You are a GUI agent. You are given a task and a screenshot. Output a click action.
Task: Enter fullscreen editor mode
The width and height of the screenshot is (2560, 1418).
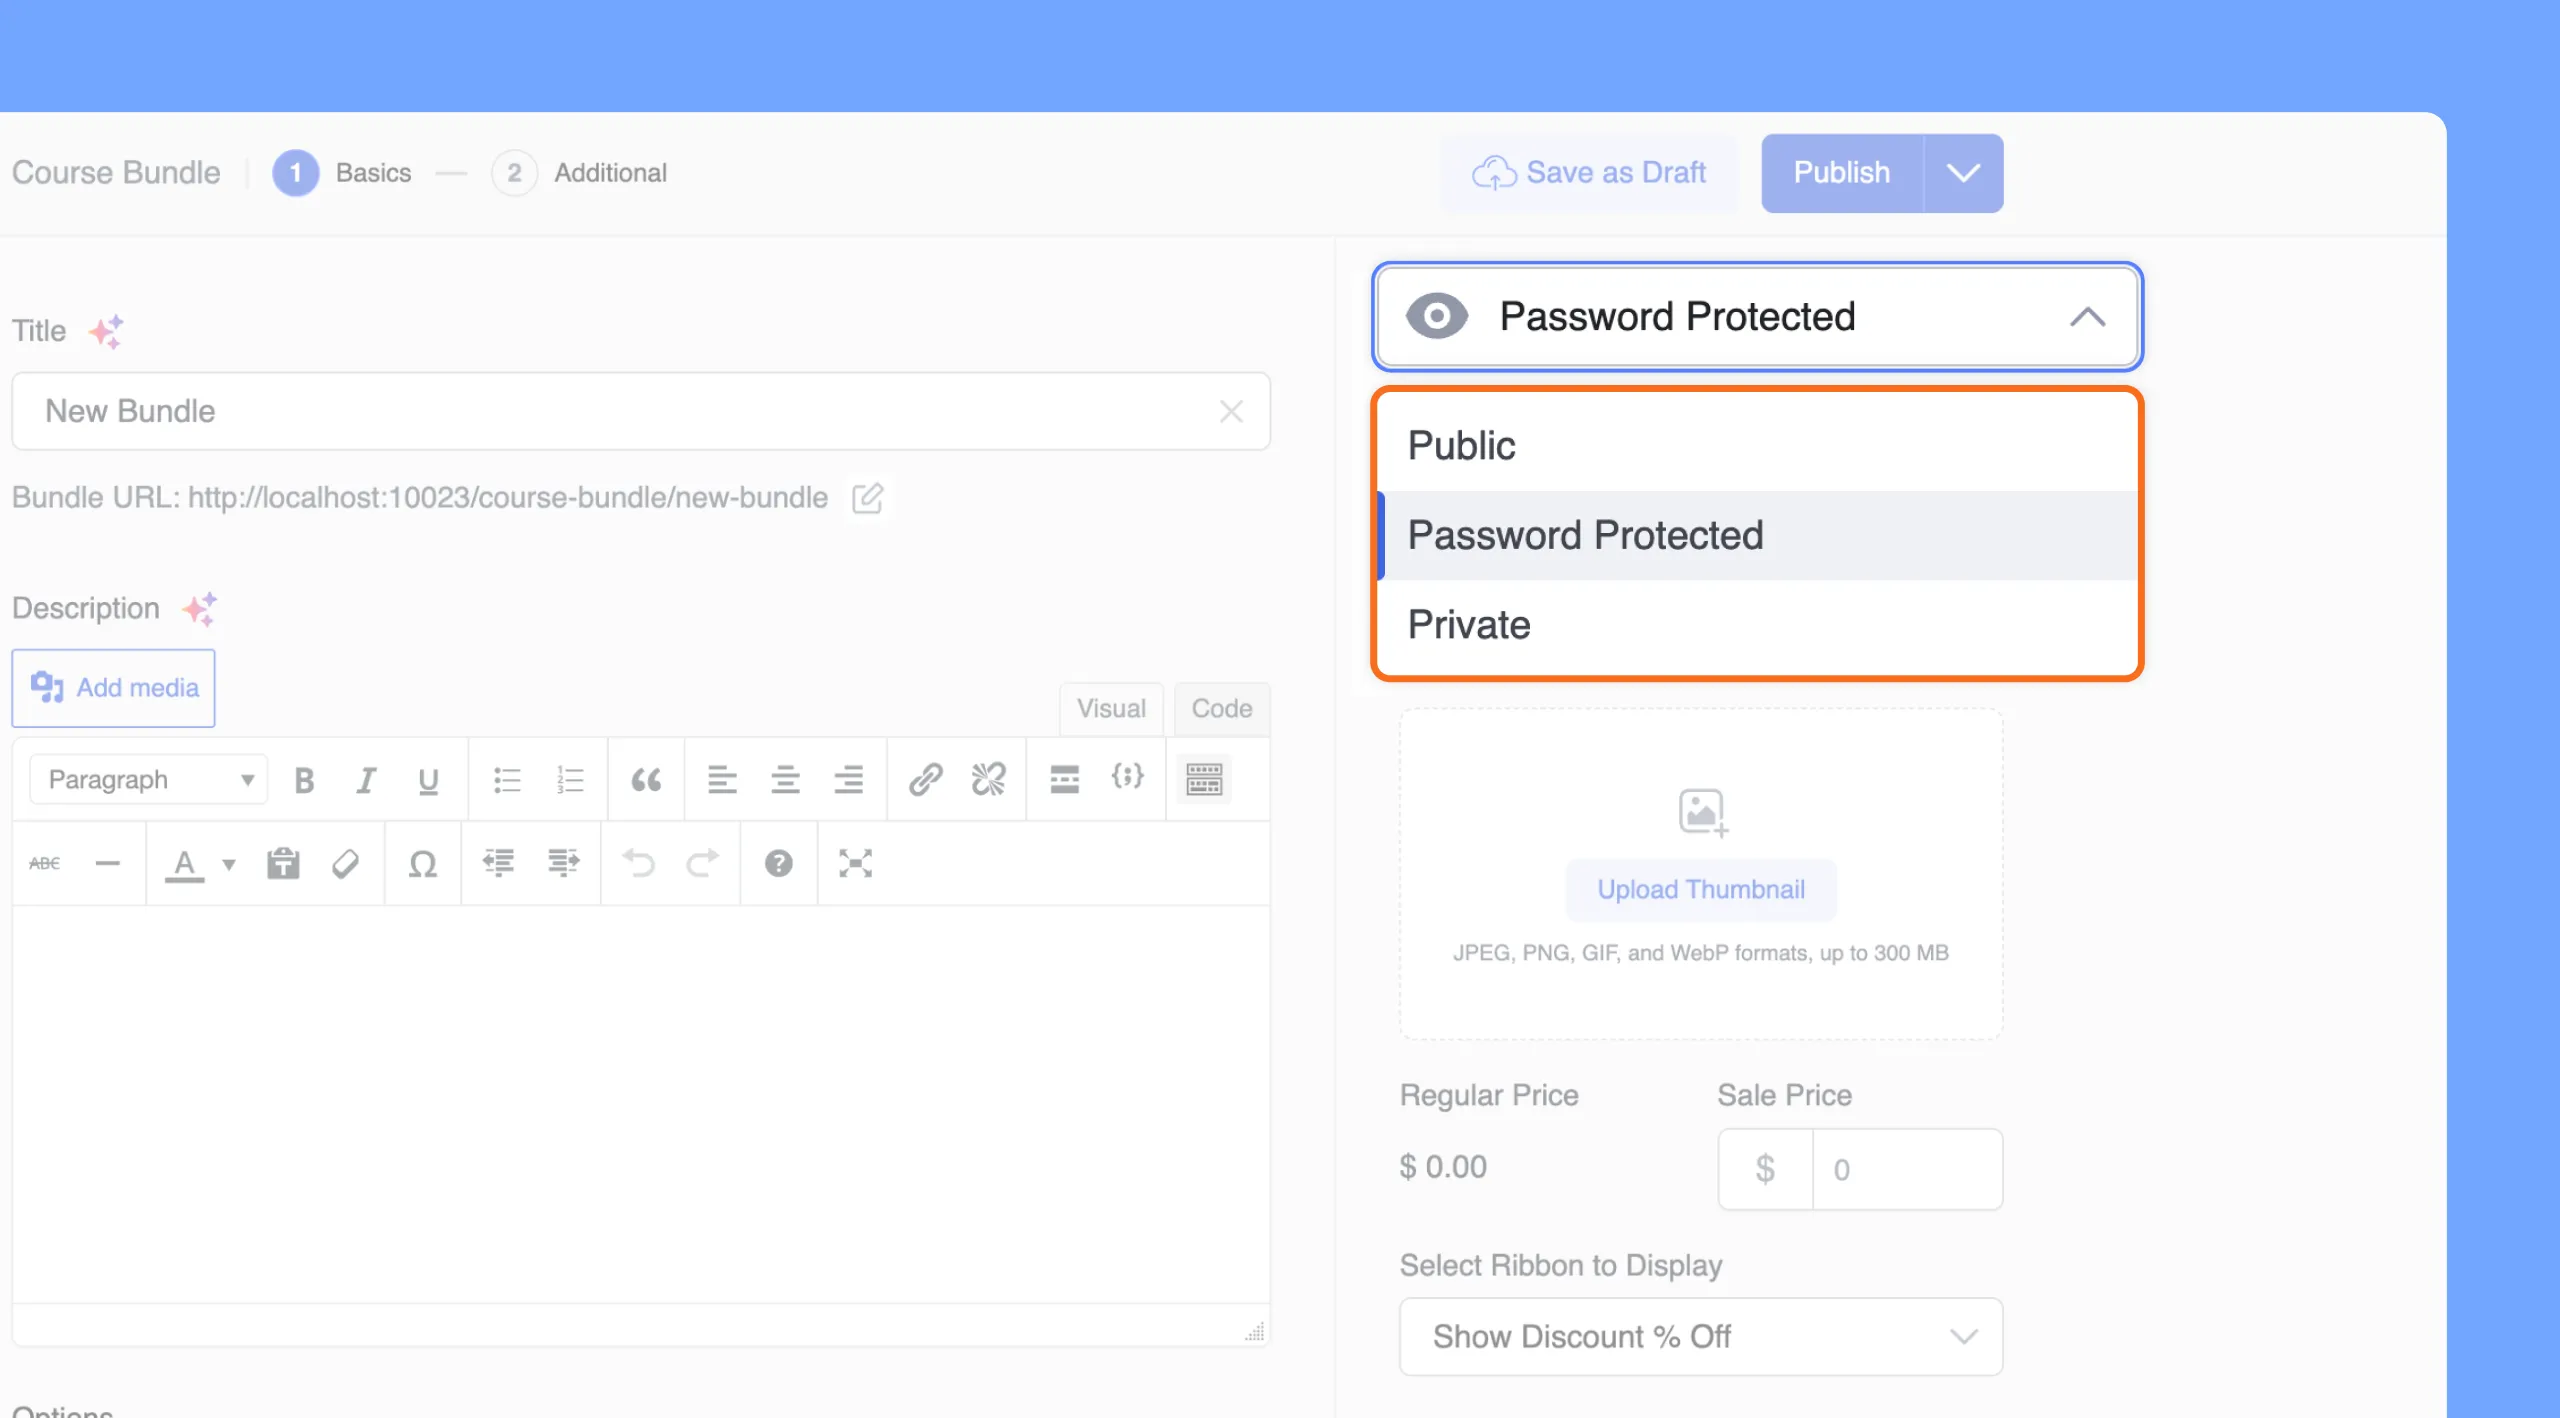855,864
